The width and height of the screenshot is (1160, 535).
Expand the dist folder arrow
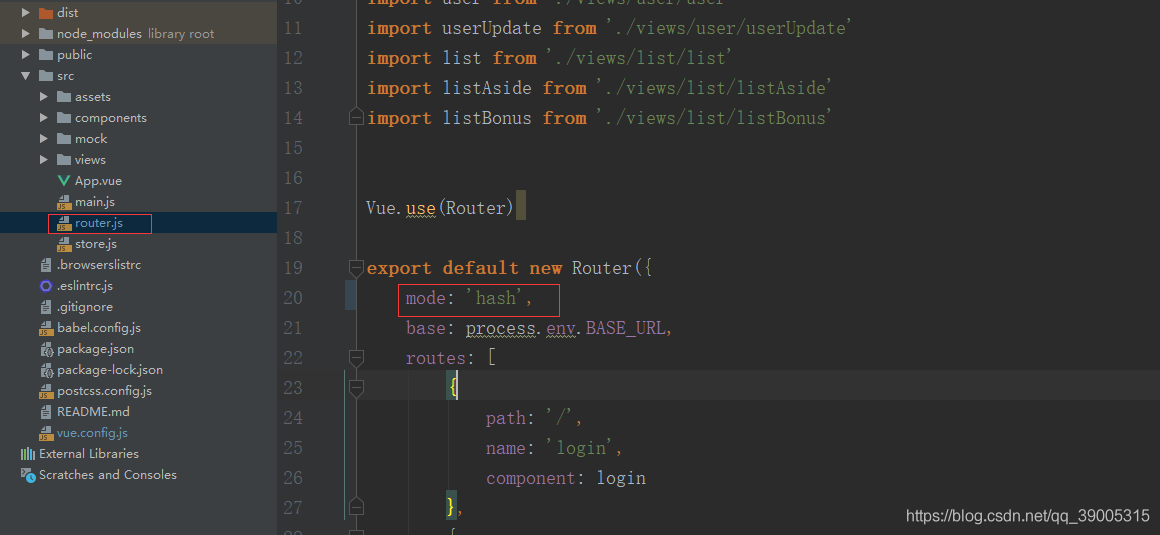pyautogui.click(x=26, y=13)
